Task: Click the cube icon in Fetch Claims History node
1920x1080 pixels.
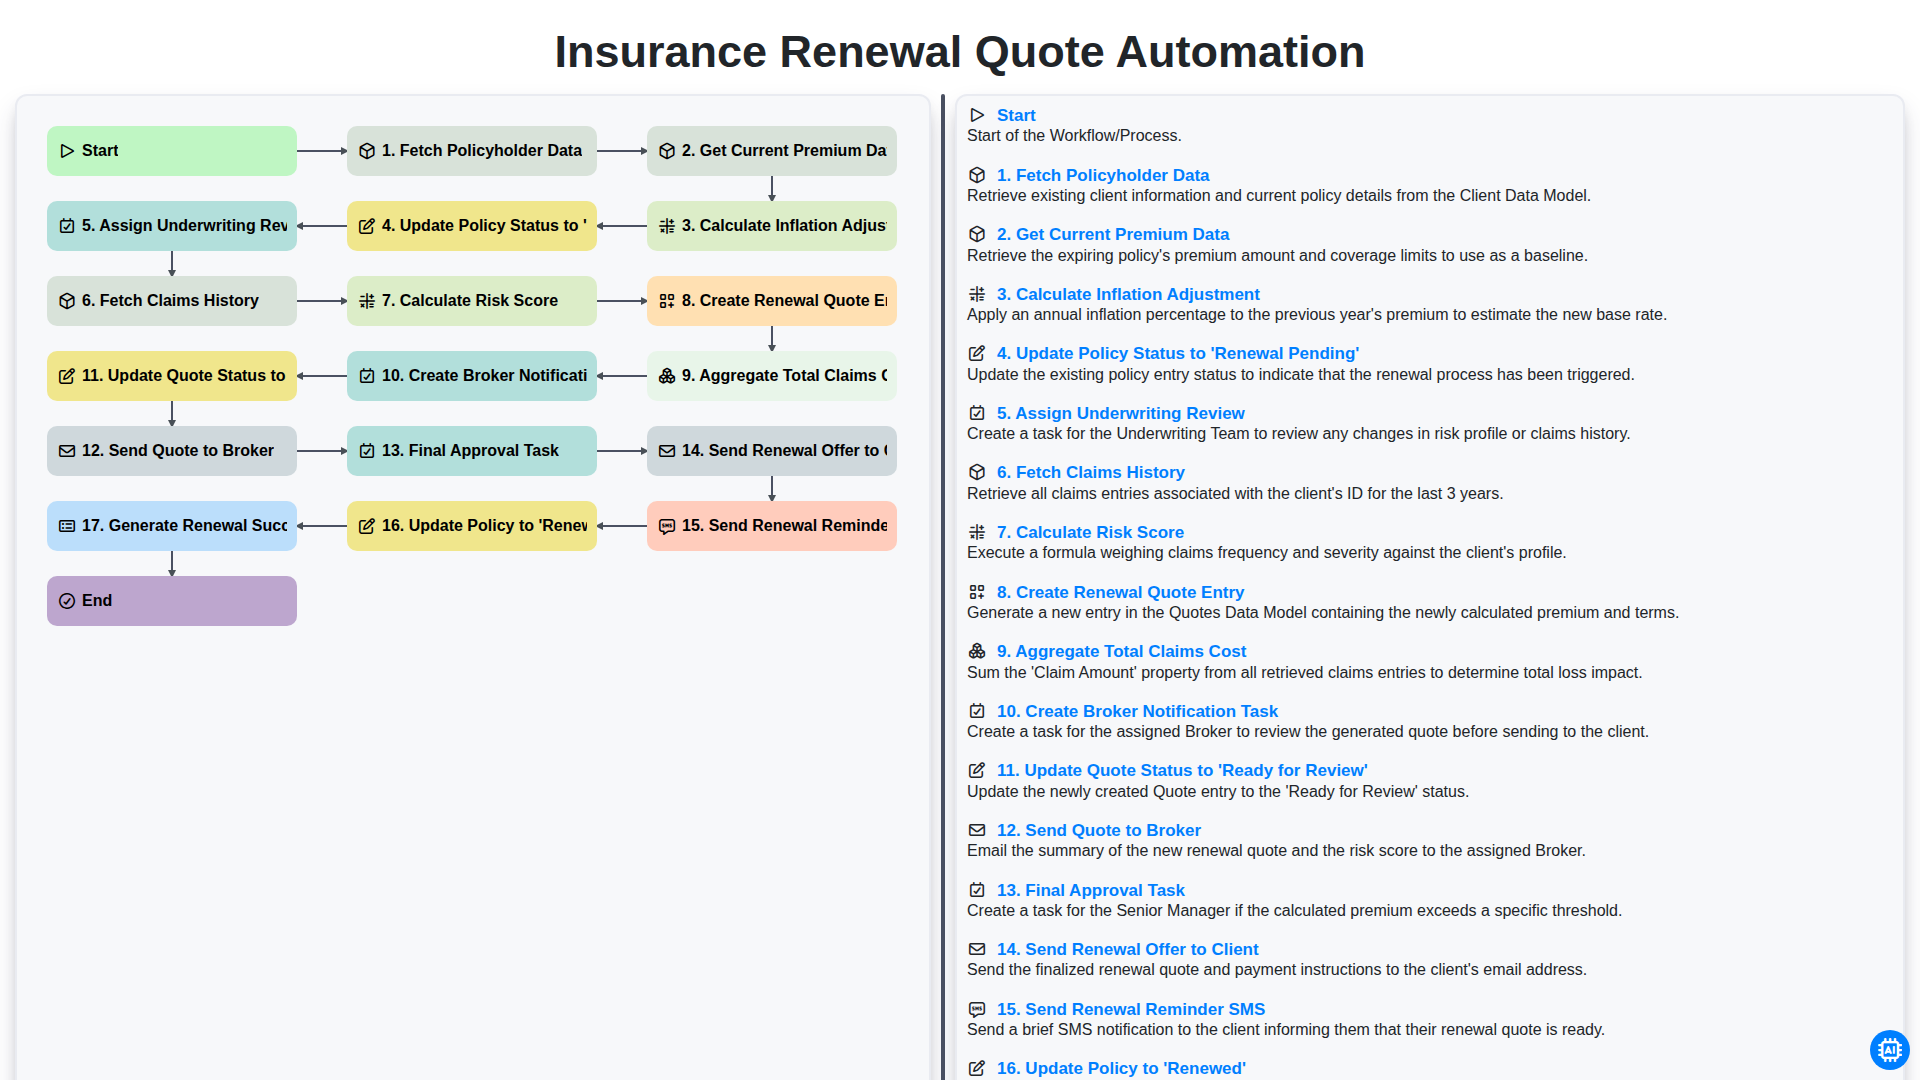Action: click(67, 301)
